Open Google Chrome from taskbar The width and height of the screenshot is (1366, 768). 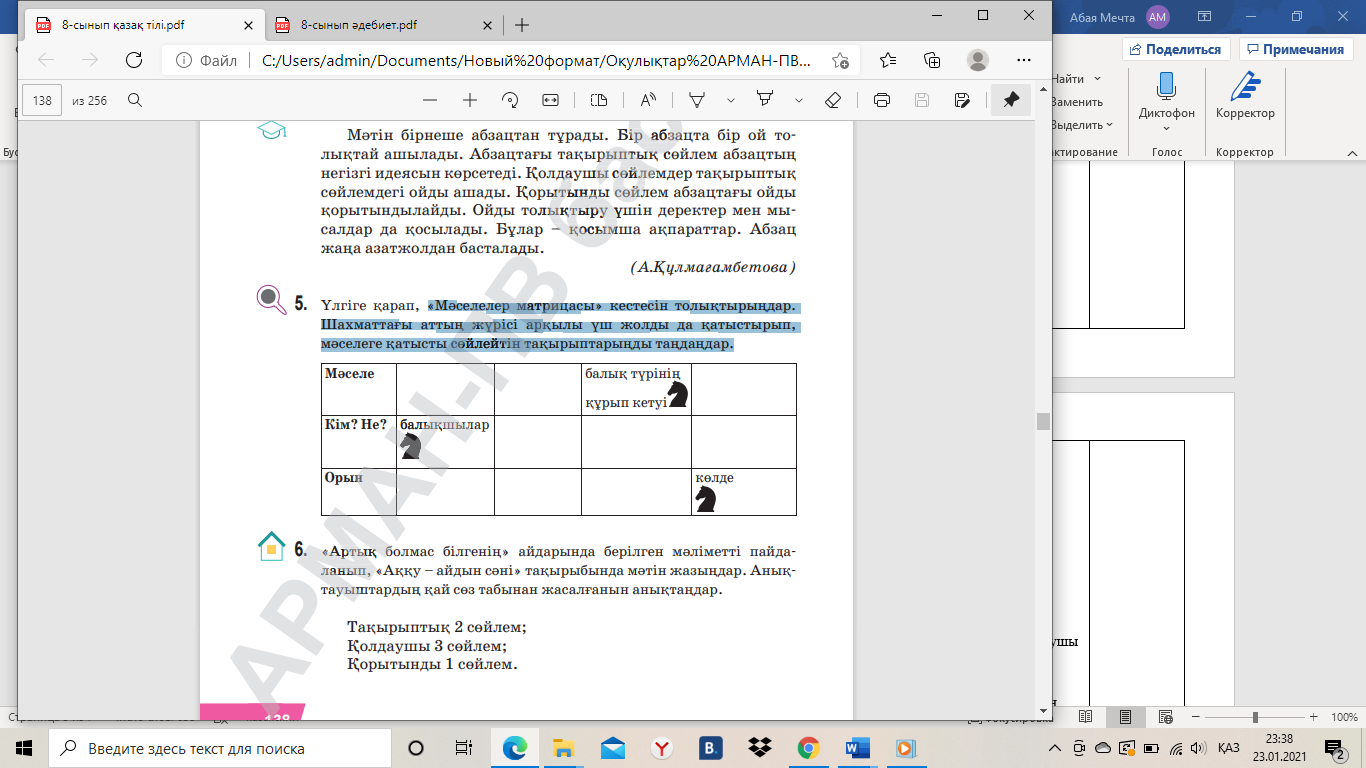[x=808, y=748]
